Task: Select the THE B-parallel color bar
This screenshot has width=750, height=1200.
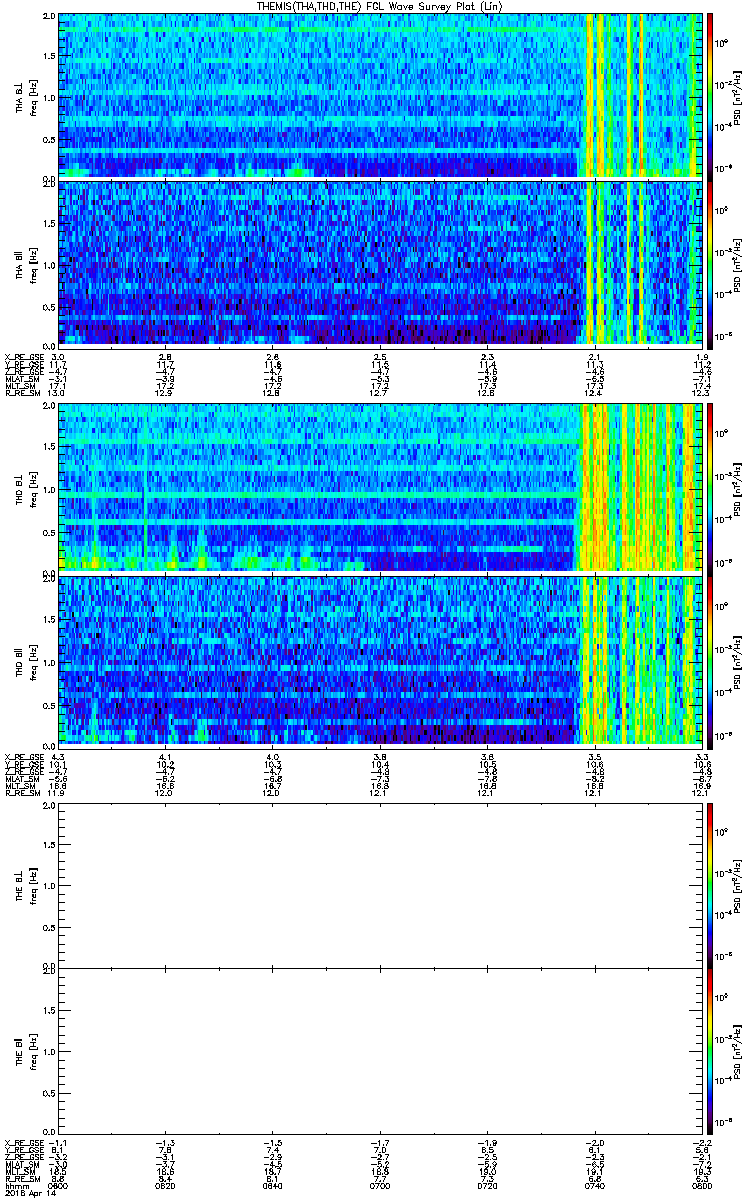Action: pos(711,1051)
